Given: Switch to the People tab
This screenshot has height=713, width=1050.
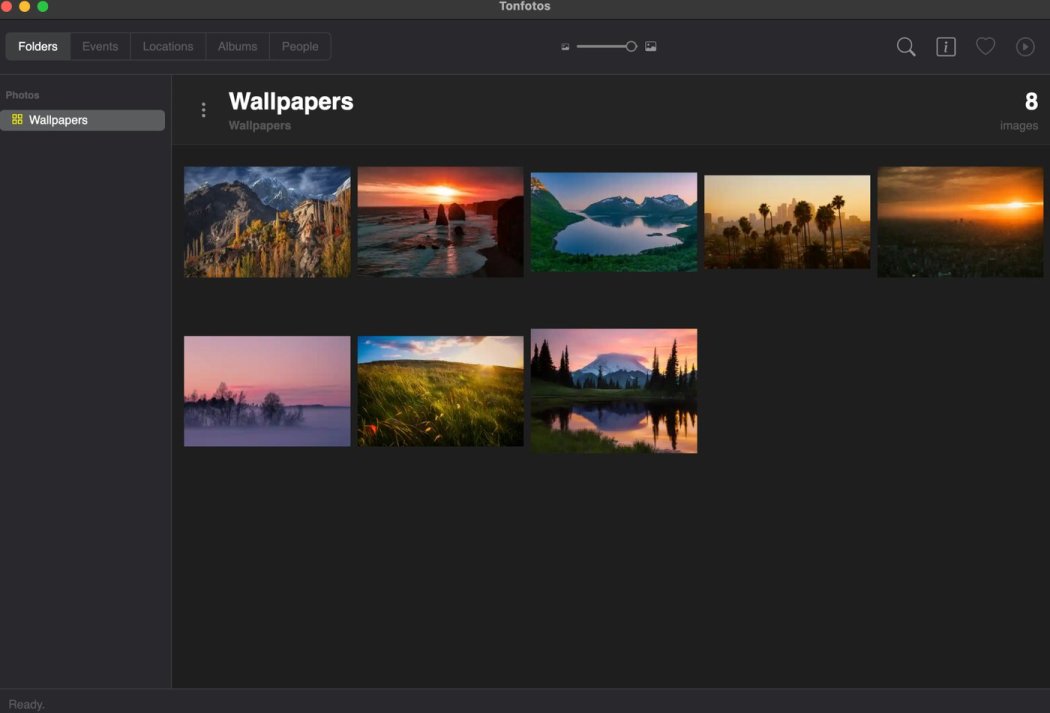Looking at the screenshot, I should [x=299, y=46].
